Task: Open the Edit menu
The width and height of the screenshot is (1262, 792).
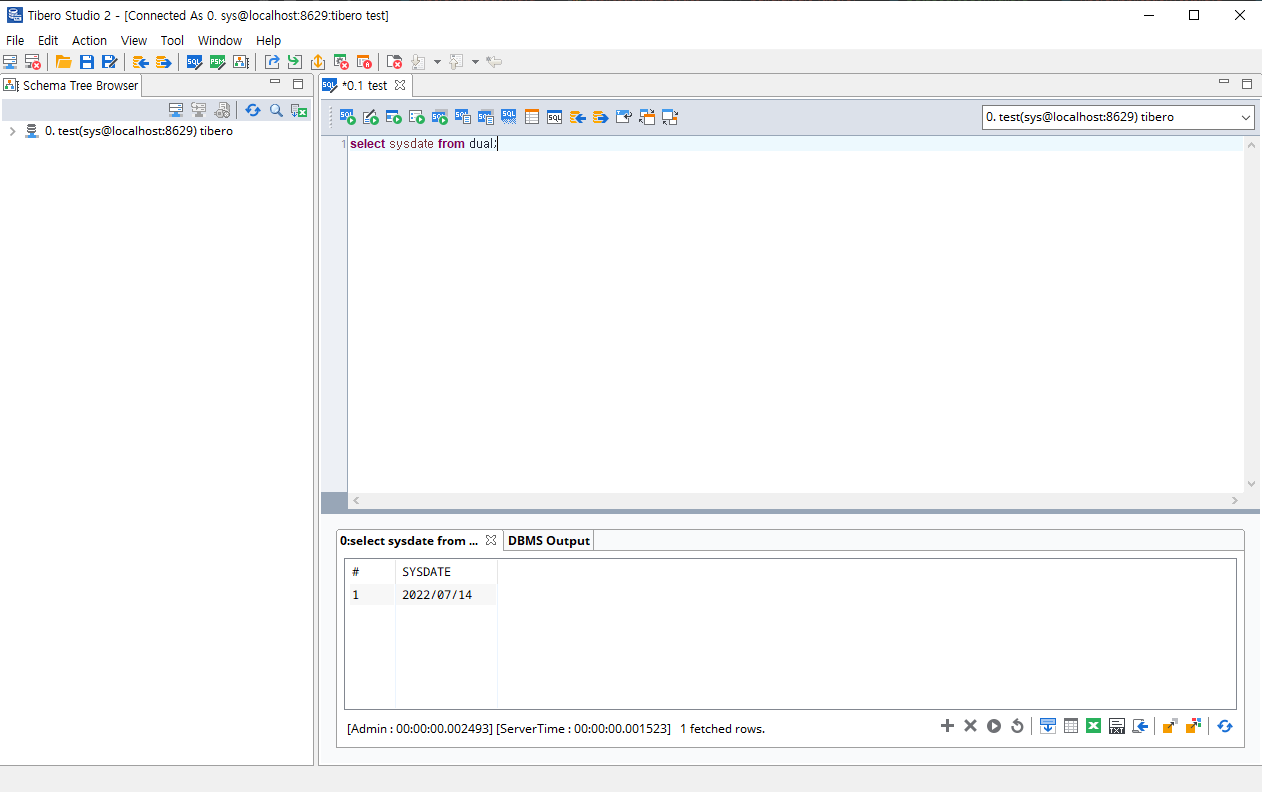Action: 48,40
